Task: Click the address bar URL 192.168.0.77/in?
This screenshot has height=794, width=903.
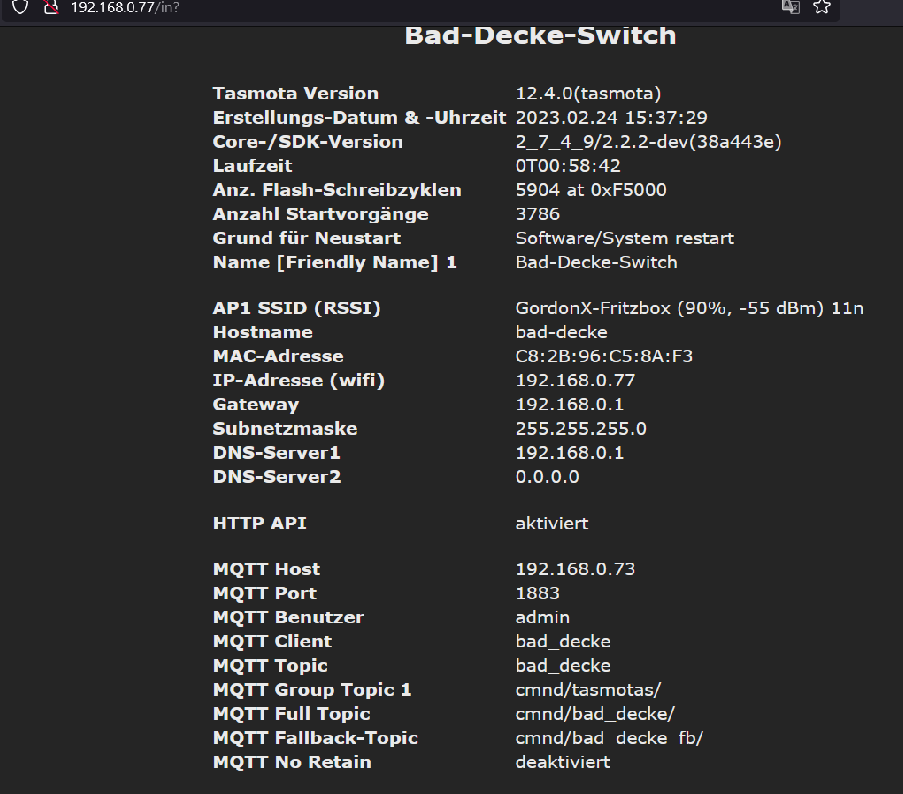Action: [125, 7]
